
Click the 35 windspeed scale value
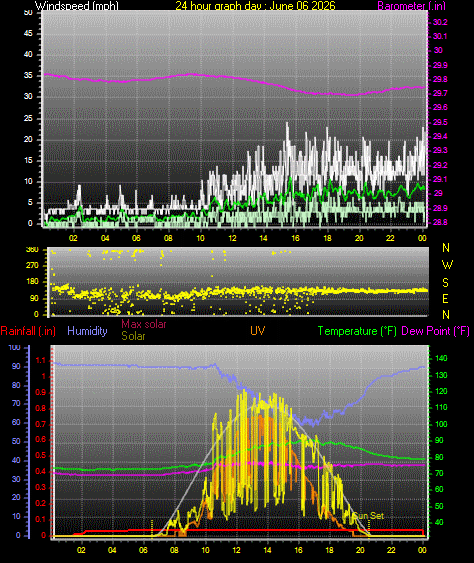pyautogui.click(x=28, y=76)
